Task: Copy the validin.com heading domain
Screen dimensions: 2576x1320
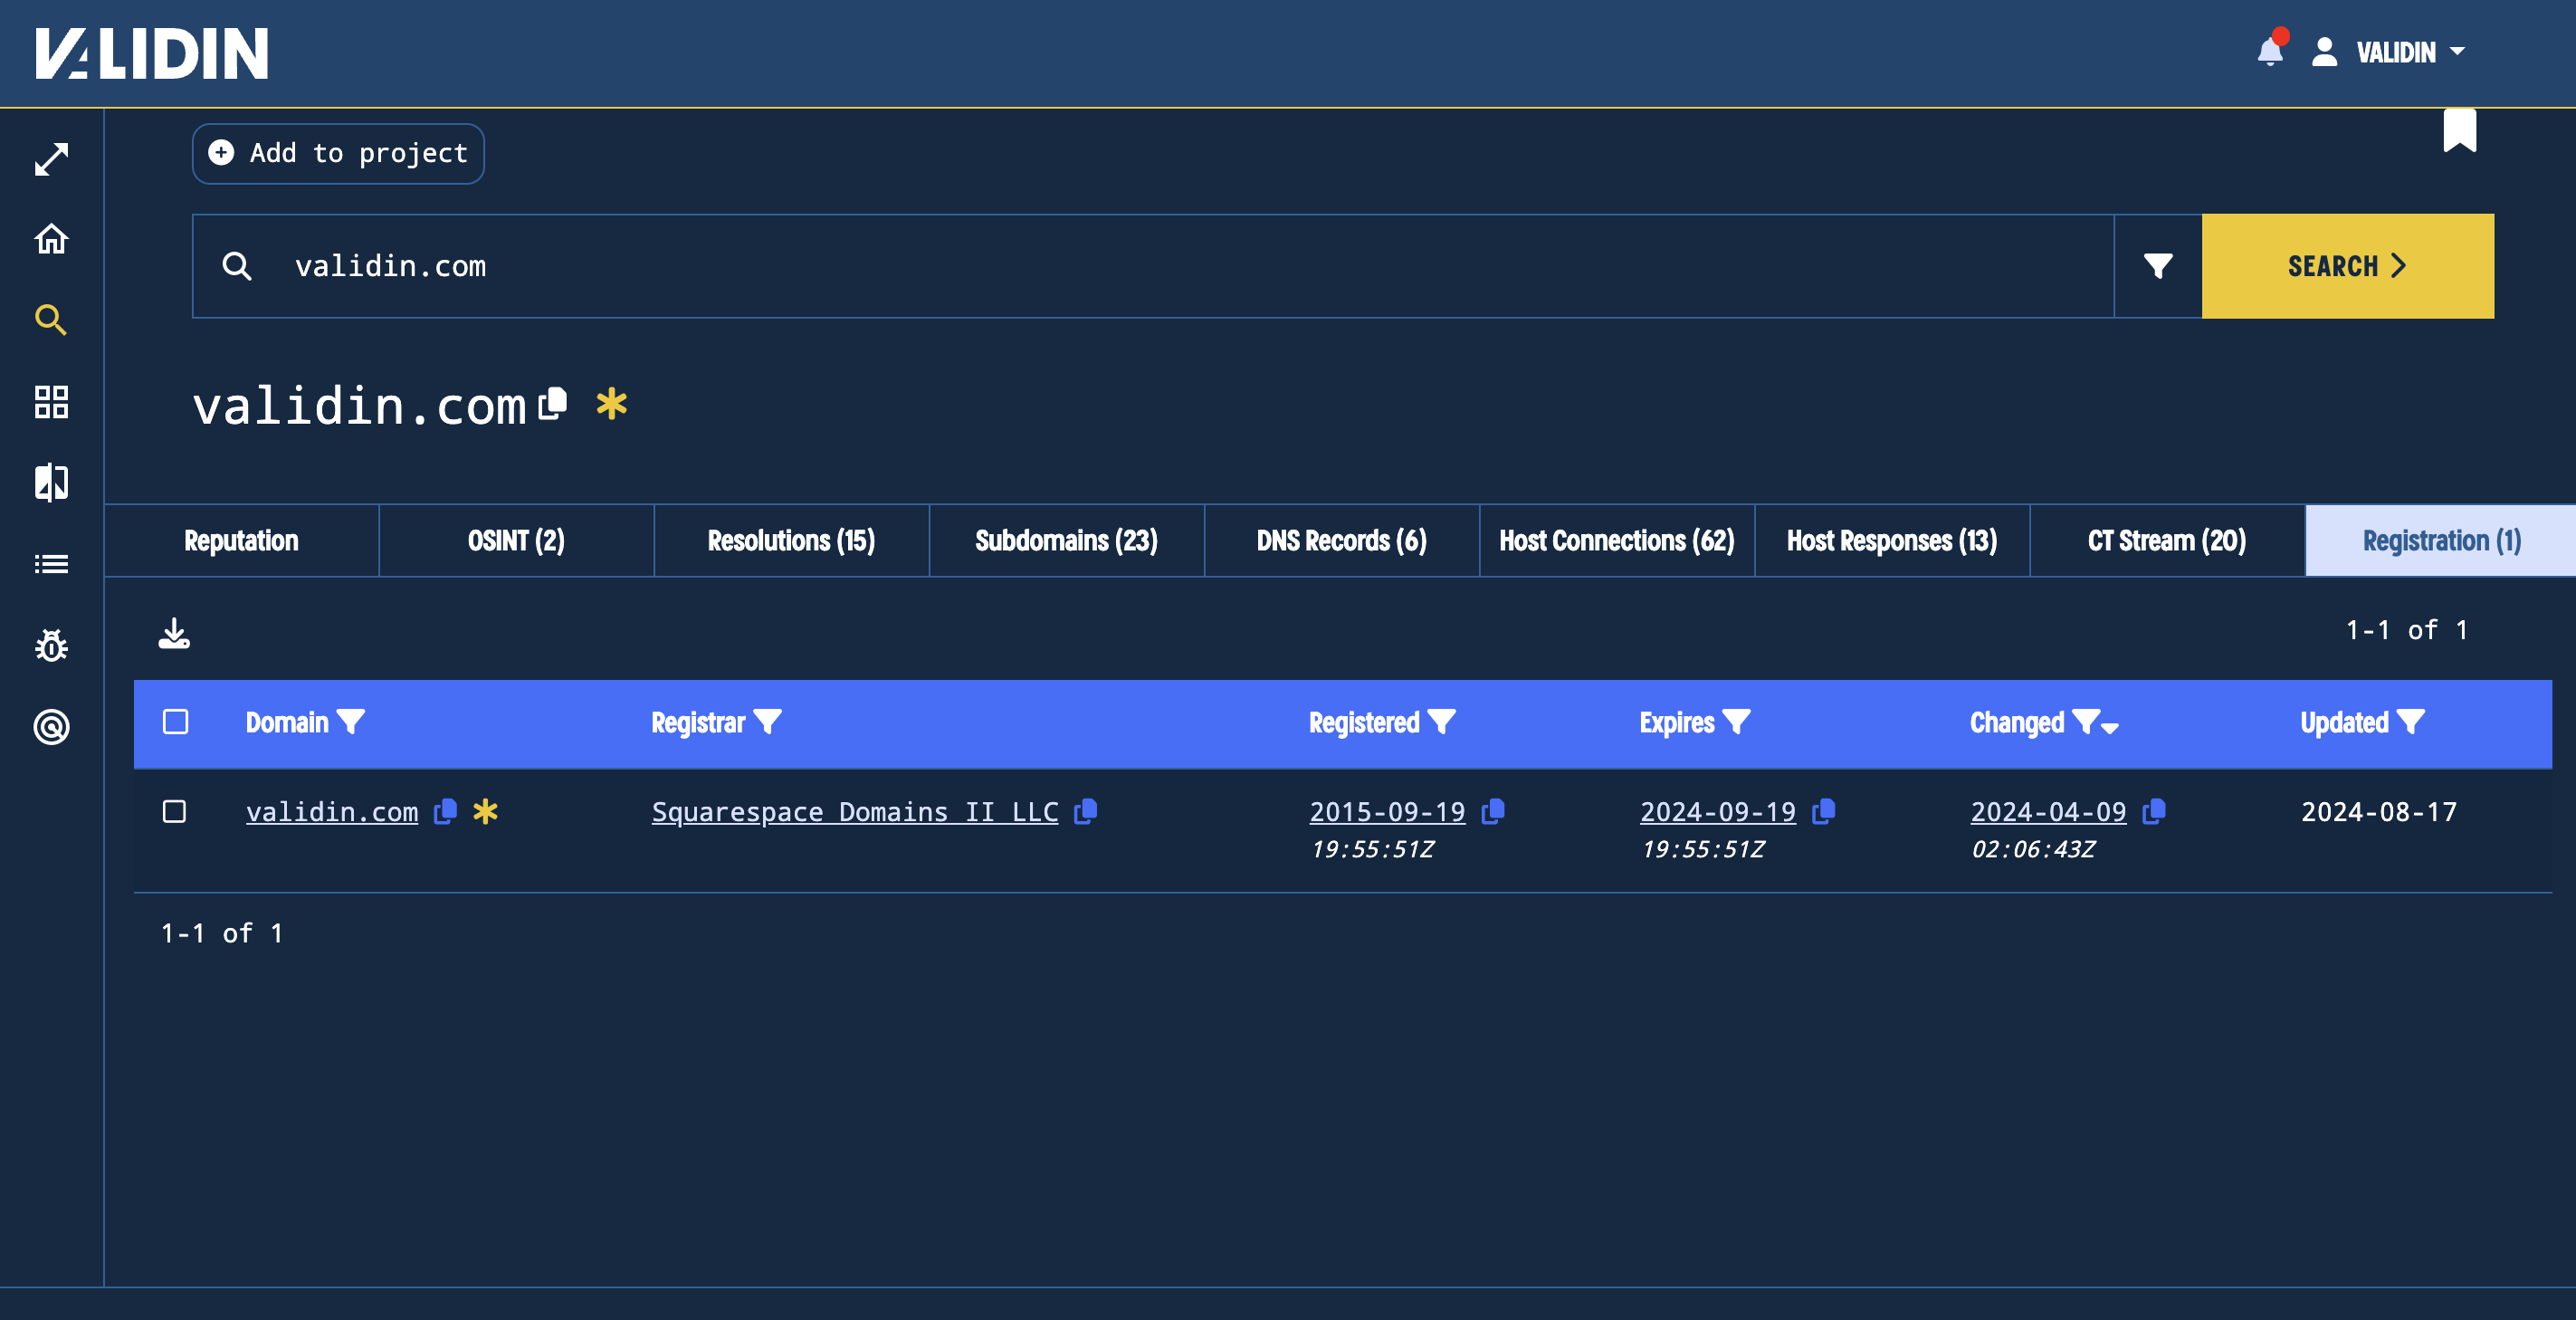Action: pos(552,403)
